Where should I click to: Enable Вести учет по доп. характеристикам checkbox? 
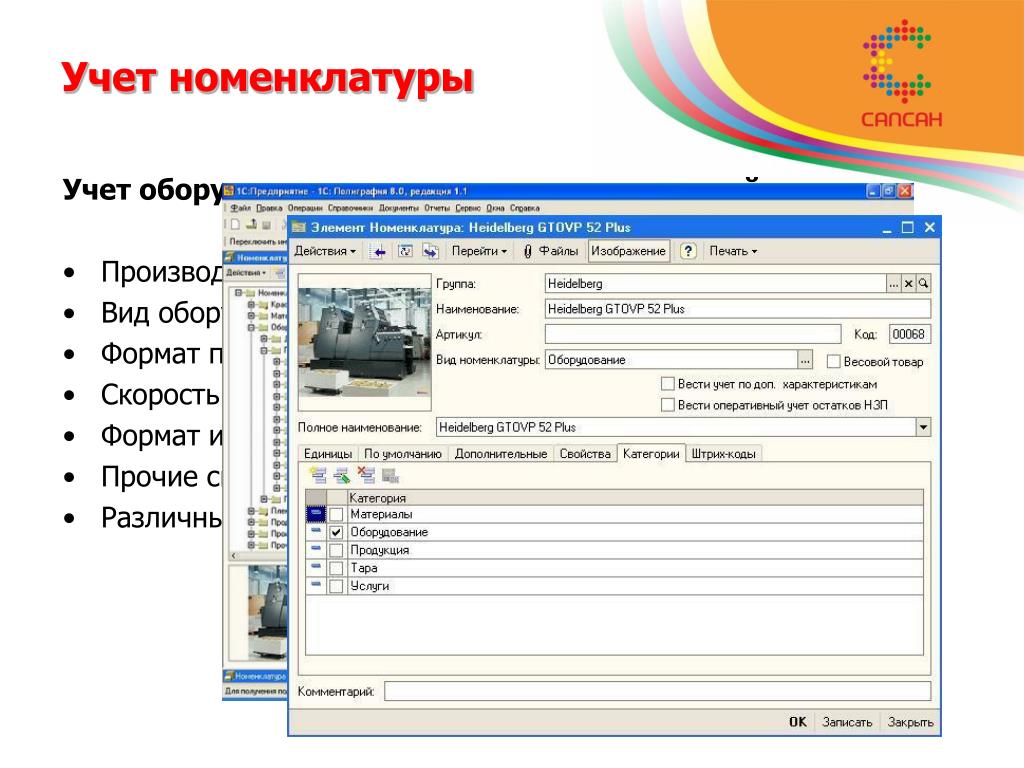(x=667, y=383)
